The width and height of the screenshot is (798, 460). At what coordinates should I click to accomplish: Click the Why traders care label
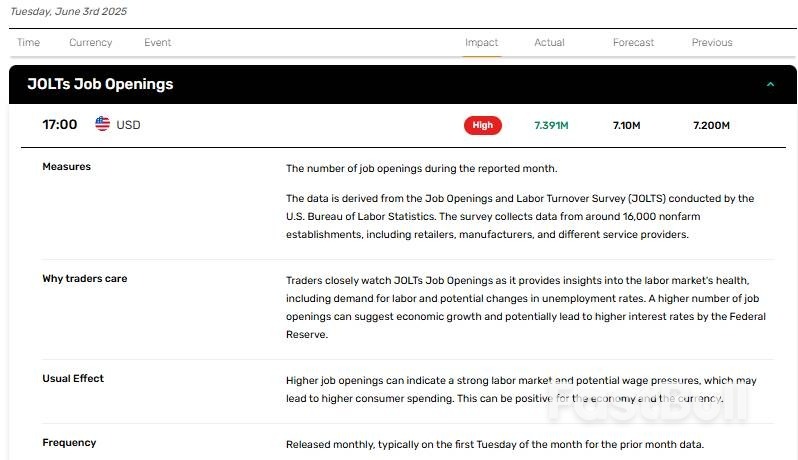pos(84,279)
